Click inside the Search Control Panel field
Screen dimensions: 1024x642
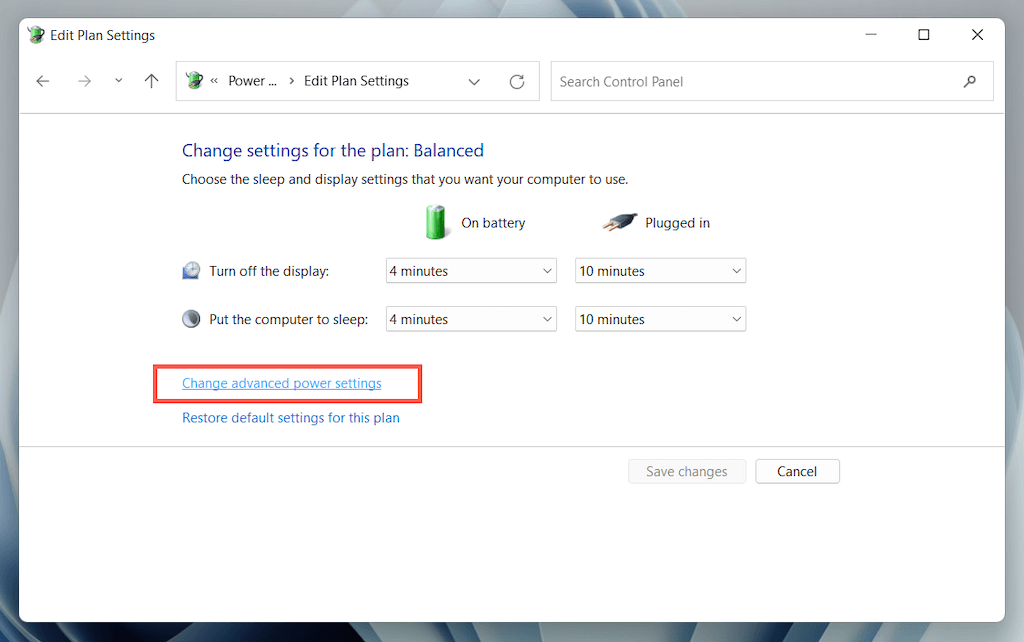[700, 81]
